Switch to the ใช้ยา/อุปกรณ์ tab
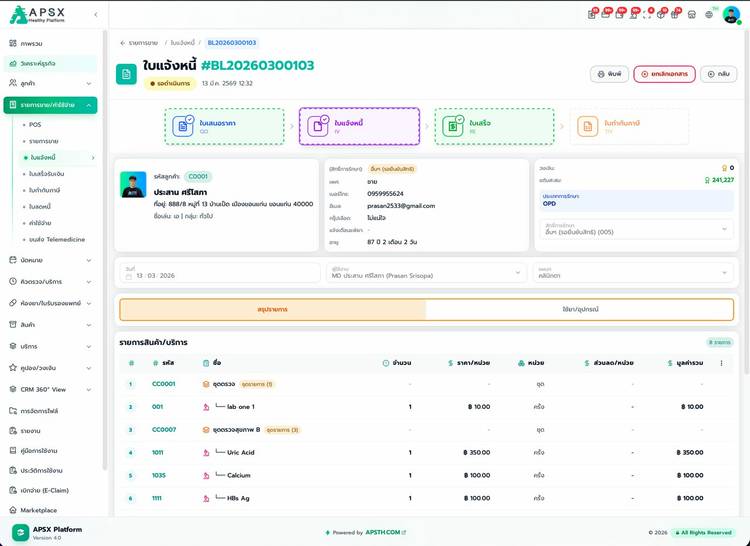The height and width of the screenshot is (546, 750). pos(580,309)
